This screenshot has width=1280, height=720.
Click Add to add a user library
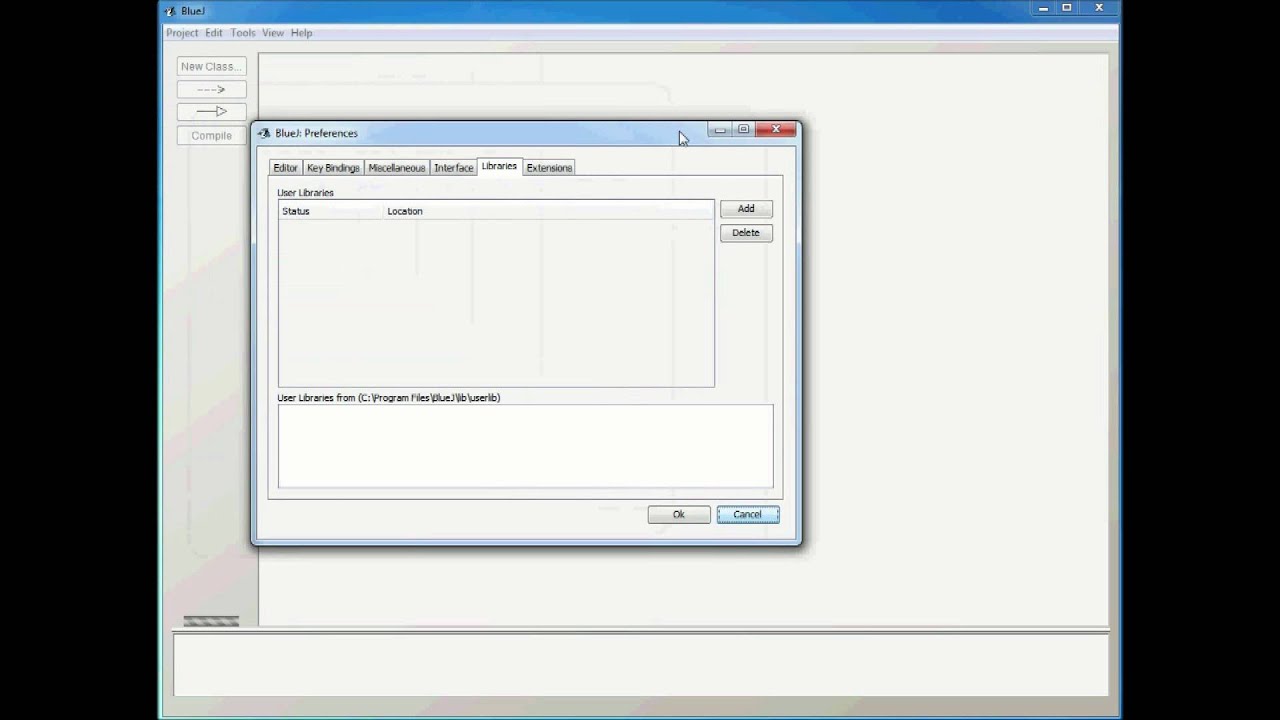746,209
